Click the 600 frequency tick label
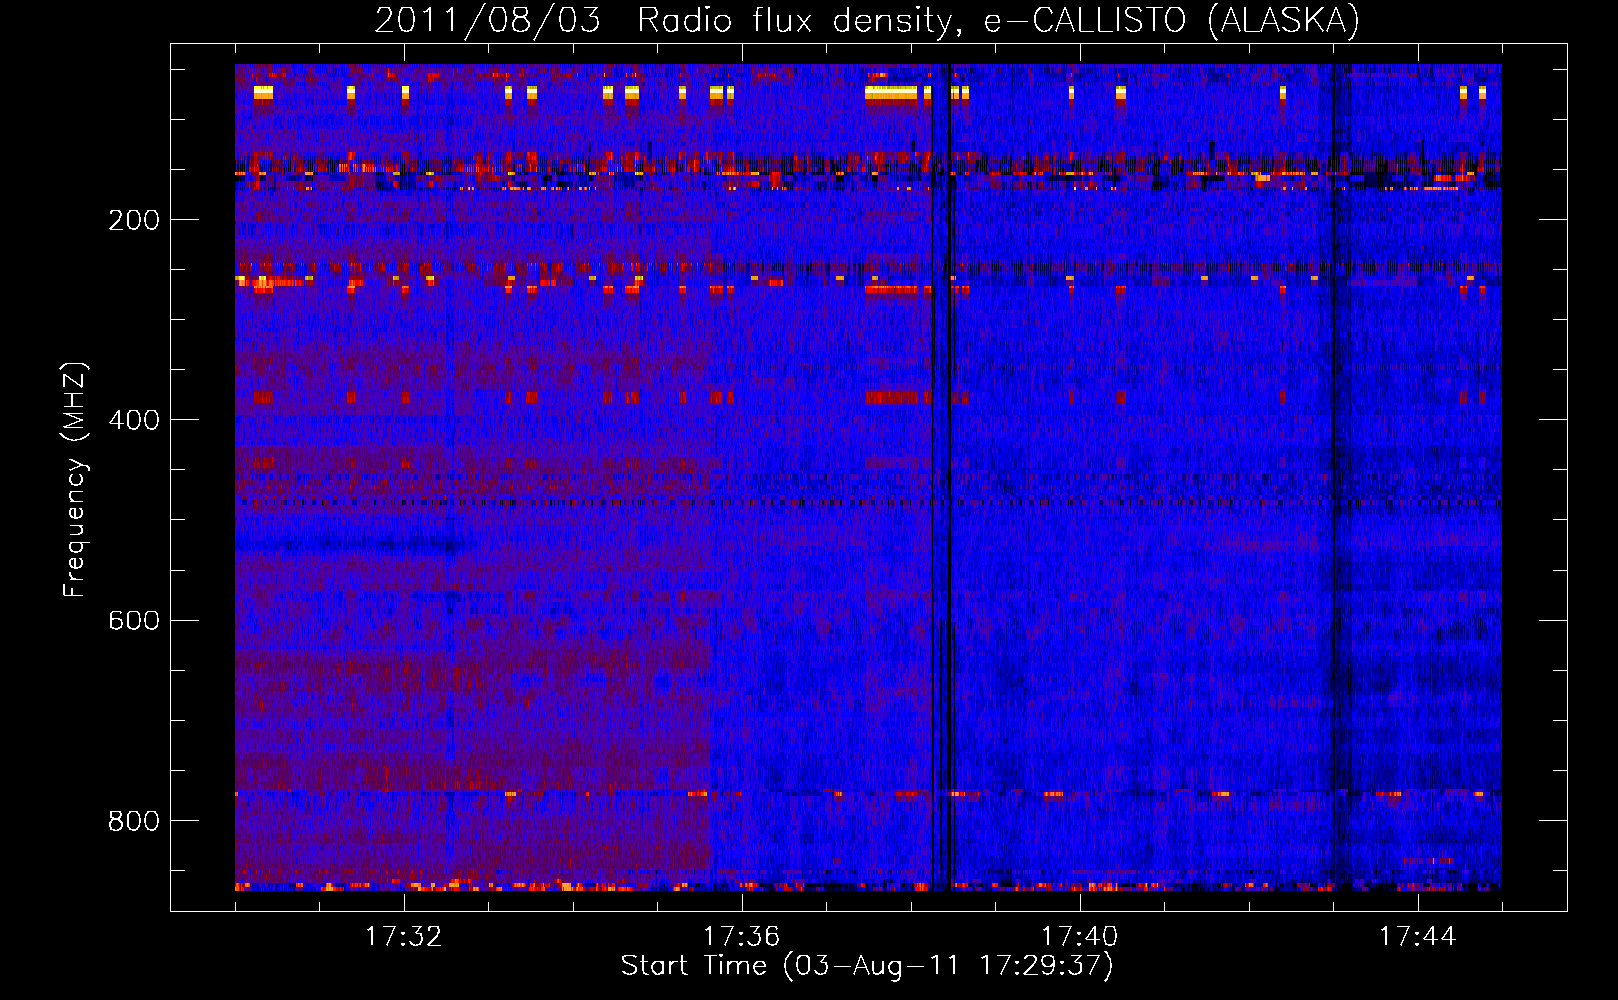 click(x=134, y=620)
